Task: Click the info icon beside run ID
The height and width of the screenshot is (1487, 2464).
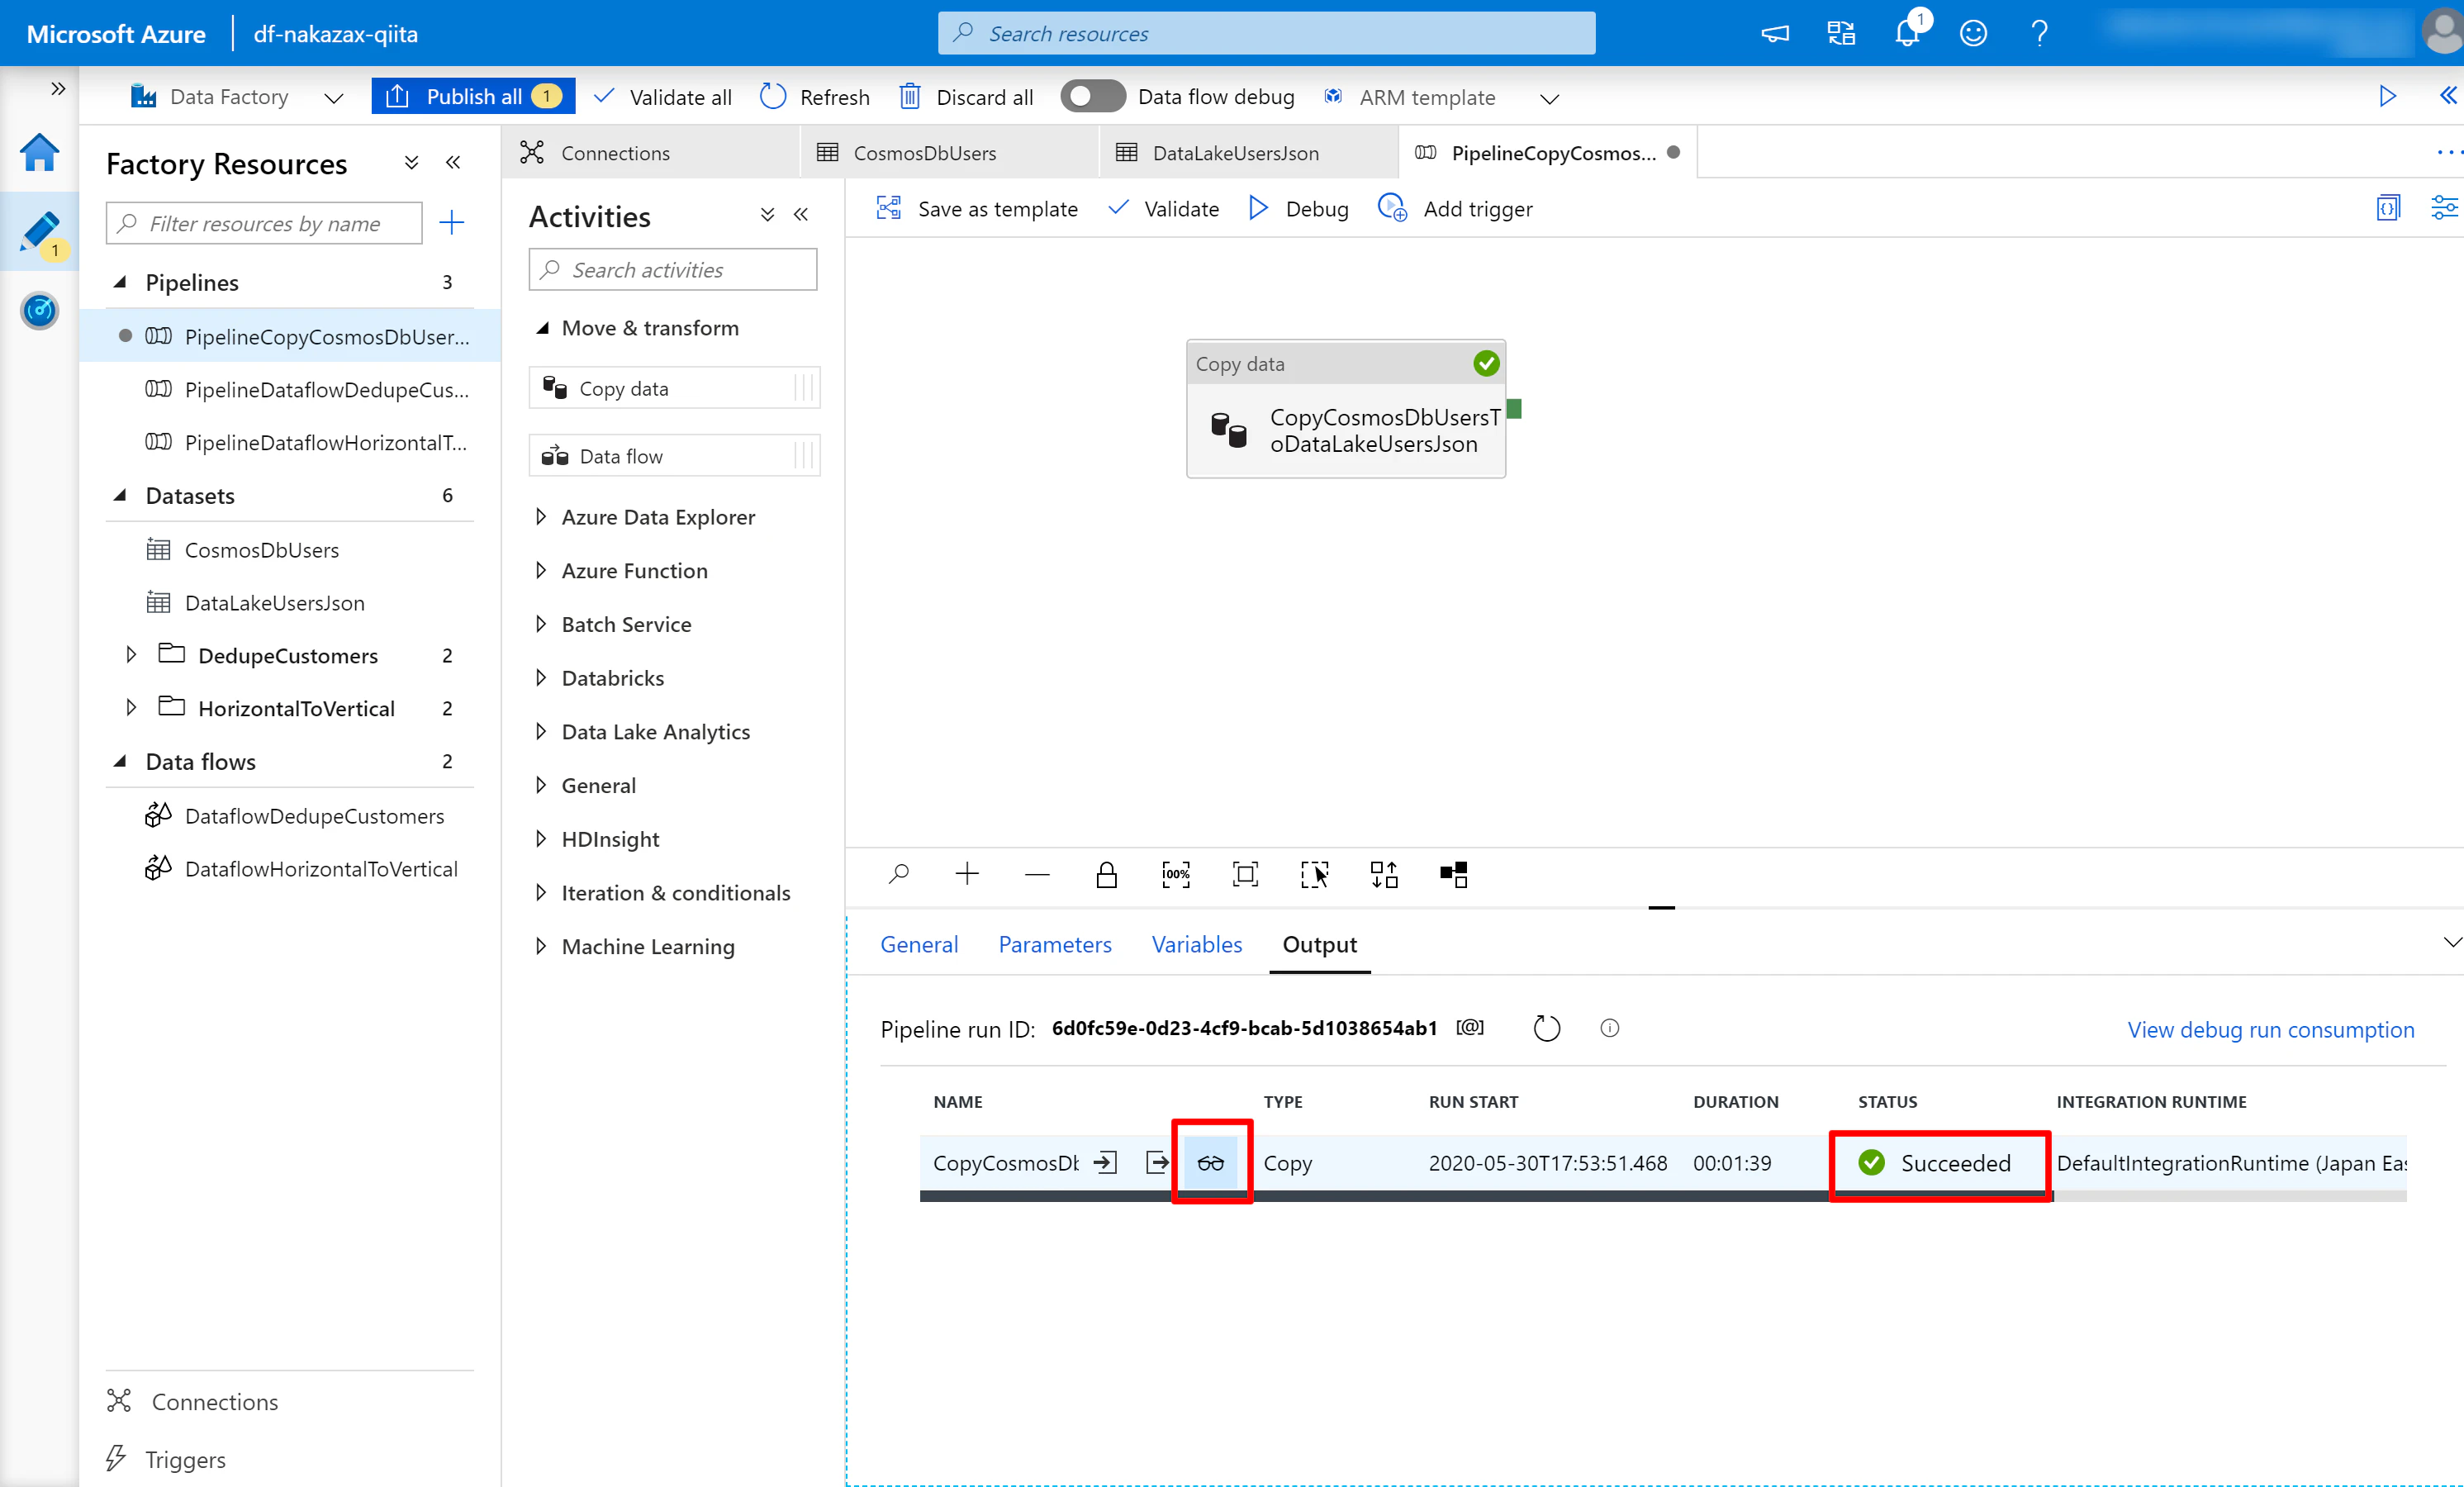Action: [x=1610, y=1028]
